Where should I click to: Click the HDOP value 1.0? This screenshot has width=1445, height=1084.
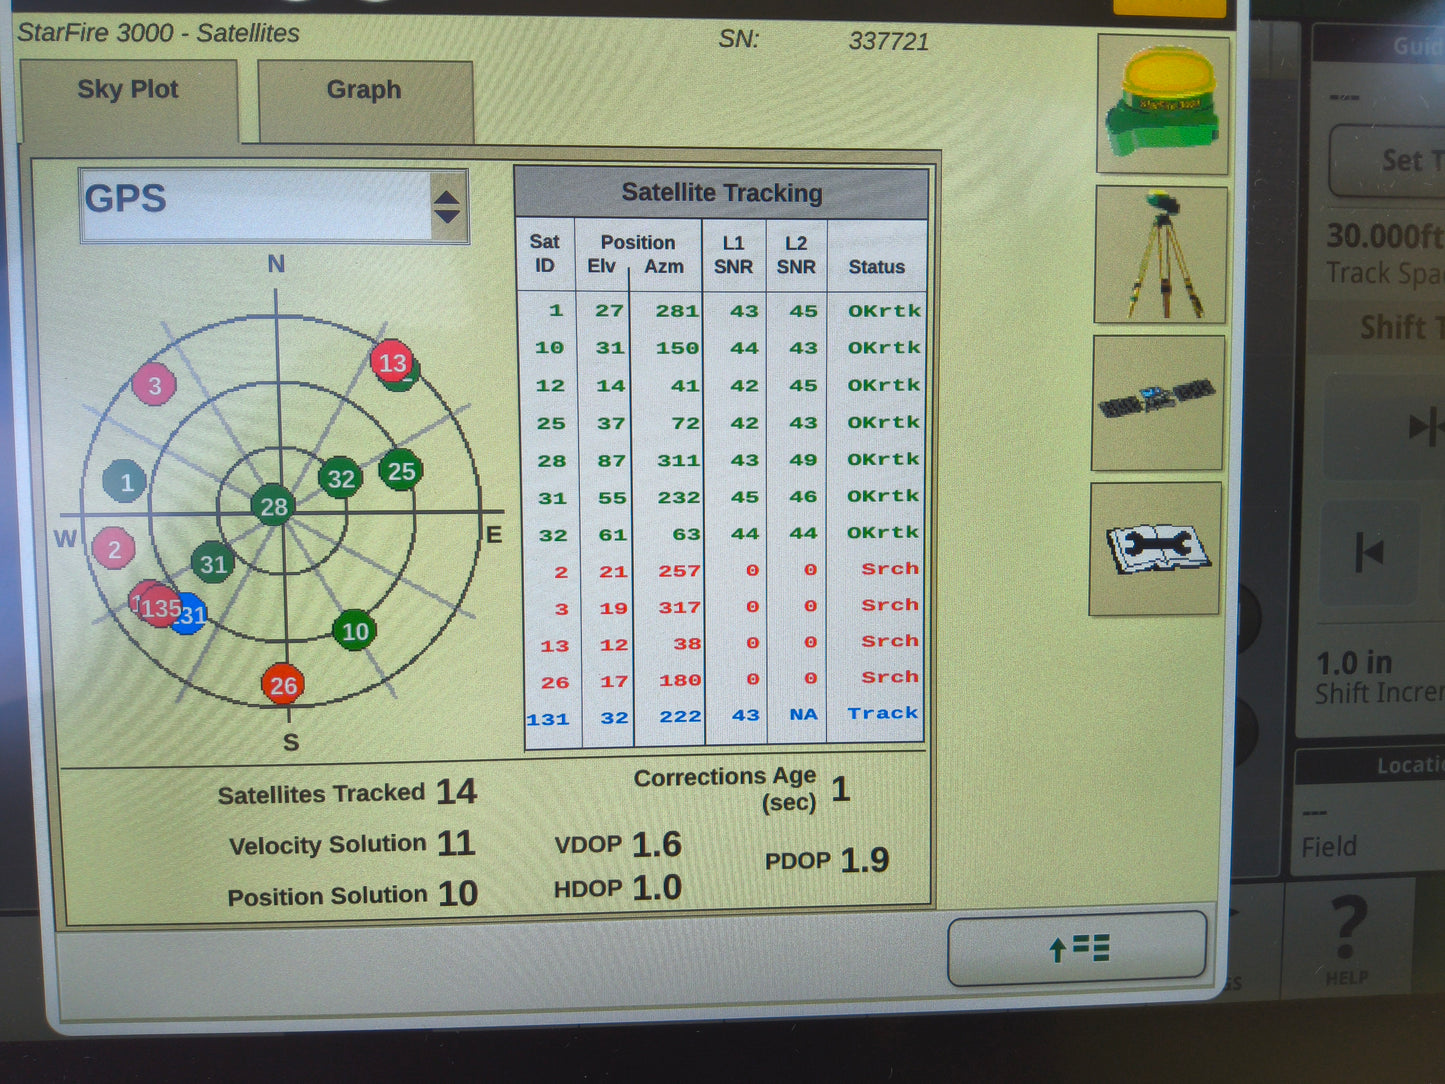656,888
